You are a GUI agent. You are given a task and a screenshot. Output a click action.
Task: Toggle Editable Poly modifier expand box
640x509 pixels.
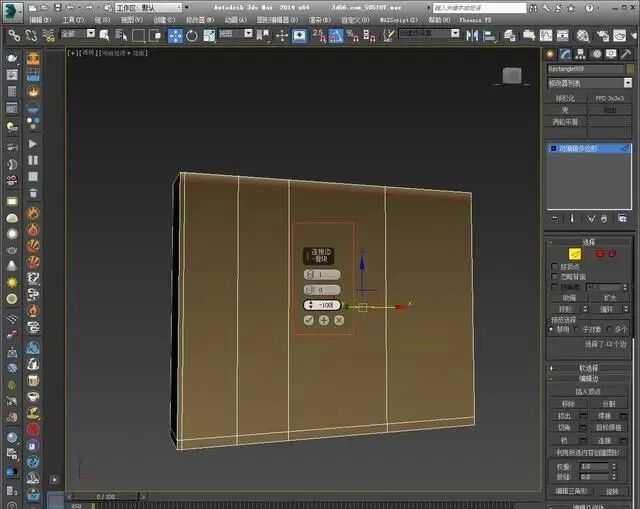[x=553, y=149]
